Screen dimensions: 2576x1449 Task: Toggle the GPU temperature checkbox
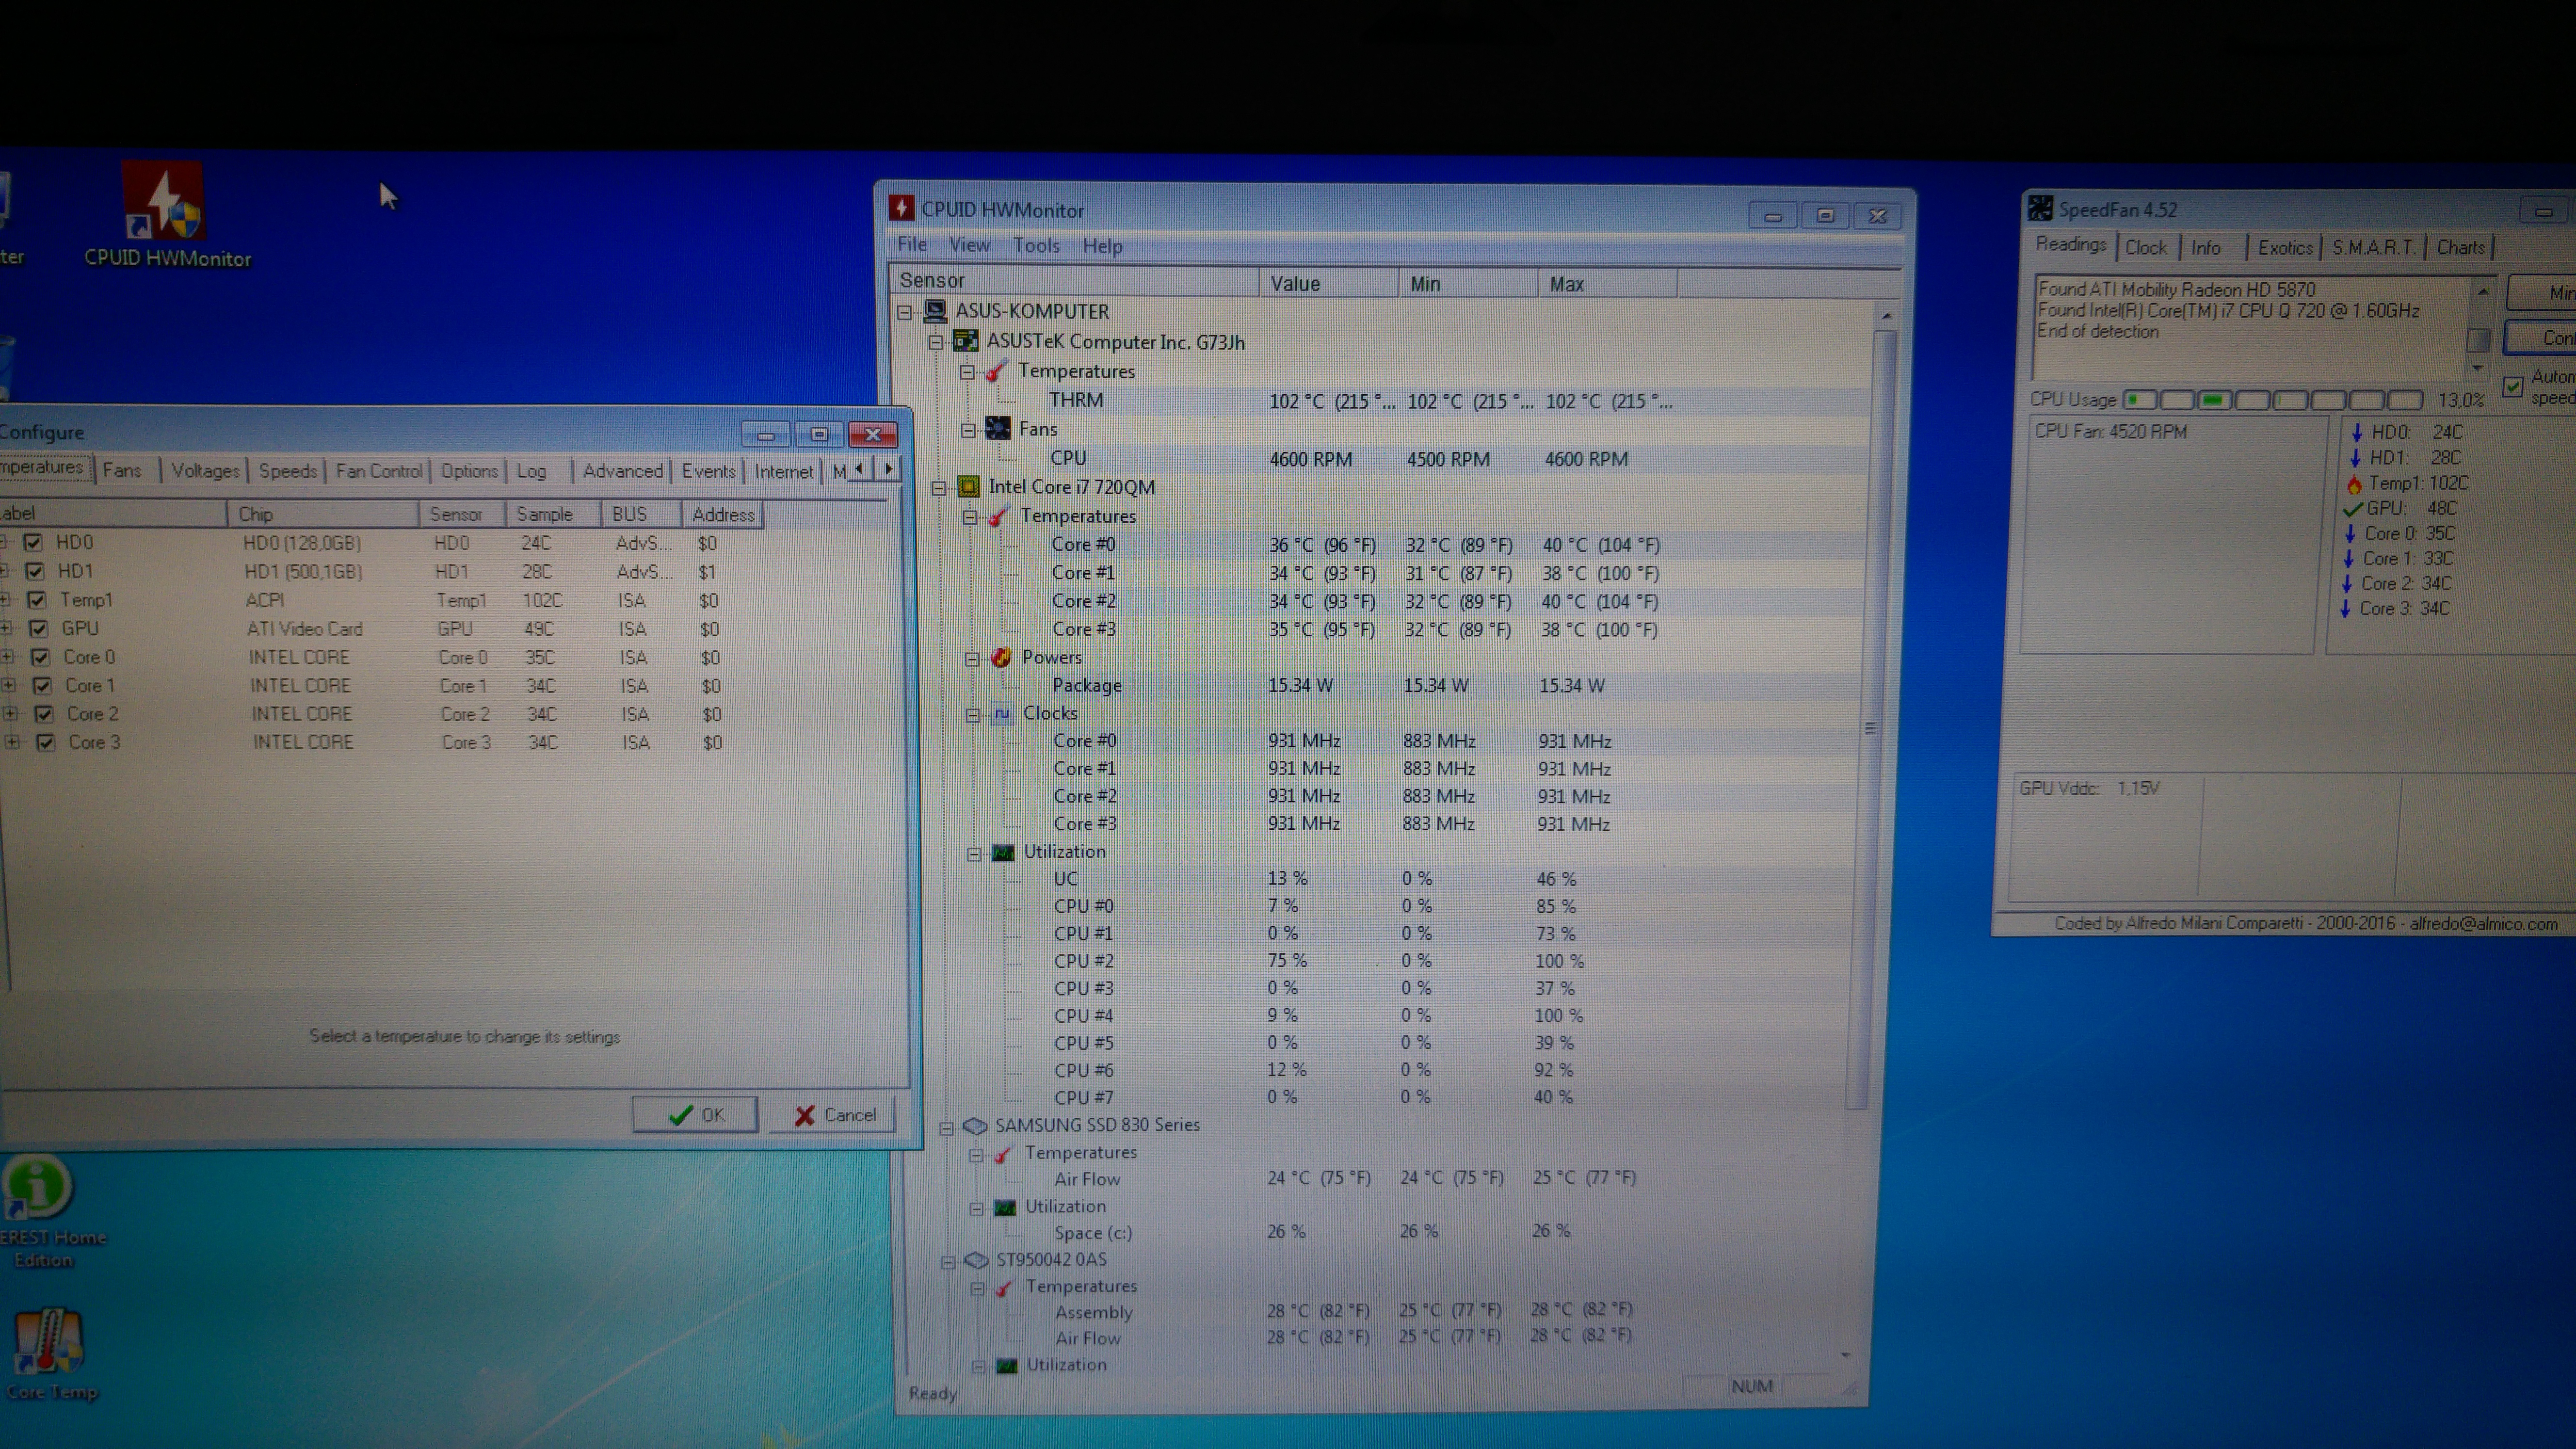[38, 629]
